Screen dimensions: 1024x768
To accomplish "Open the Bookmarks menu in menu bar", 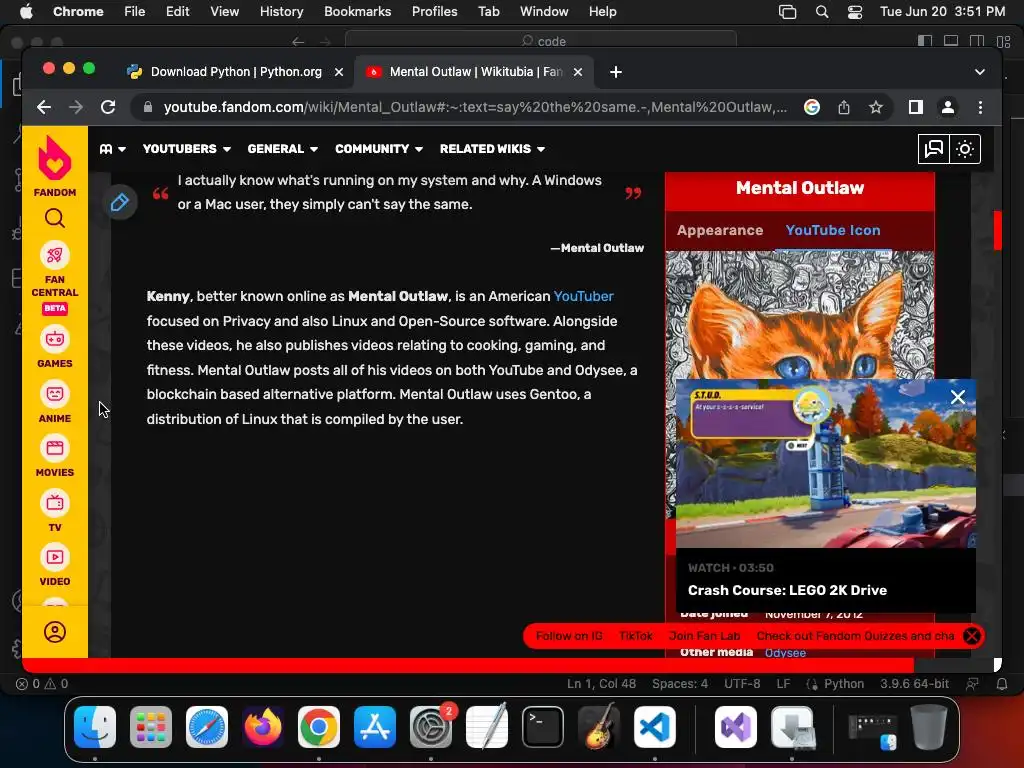I will click(x=357, y=12).
